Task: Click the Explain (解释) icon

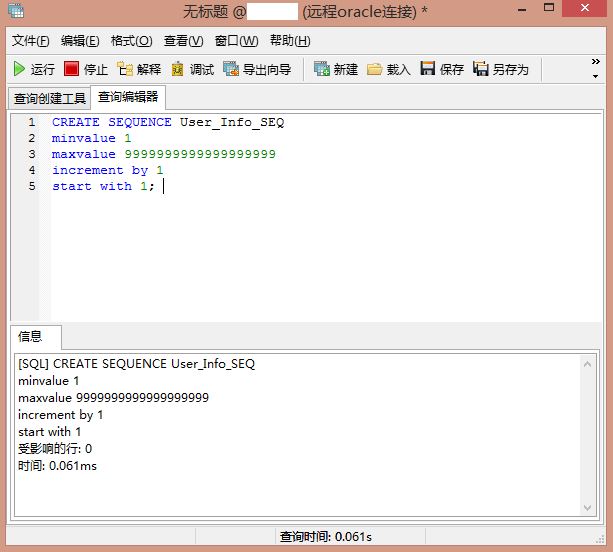Action: click(x=125, y=69)
